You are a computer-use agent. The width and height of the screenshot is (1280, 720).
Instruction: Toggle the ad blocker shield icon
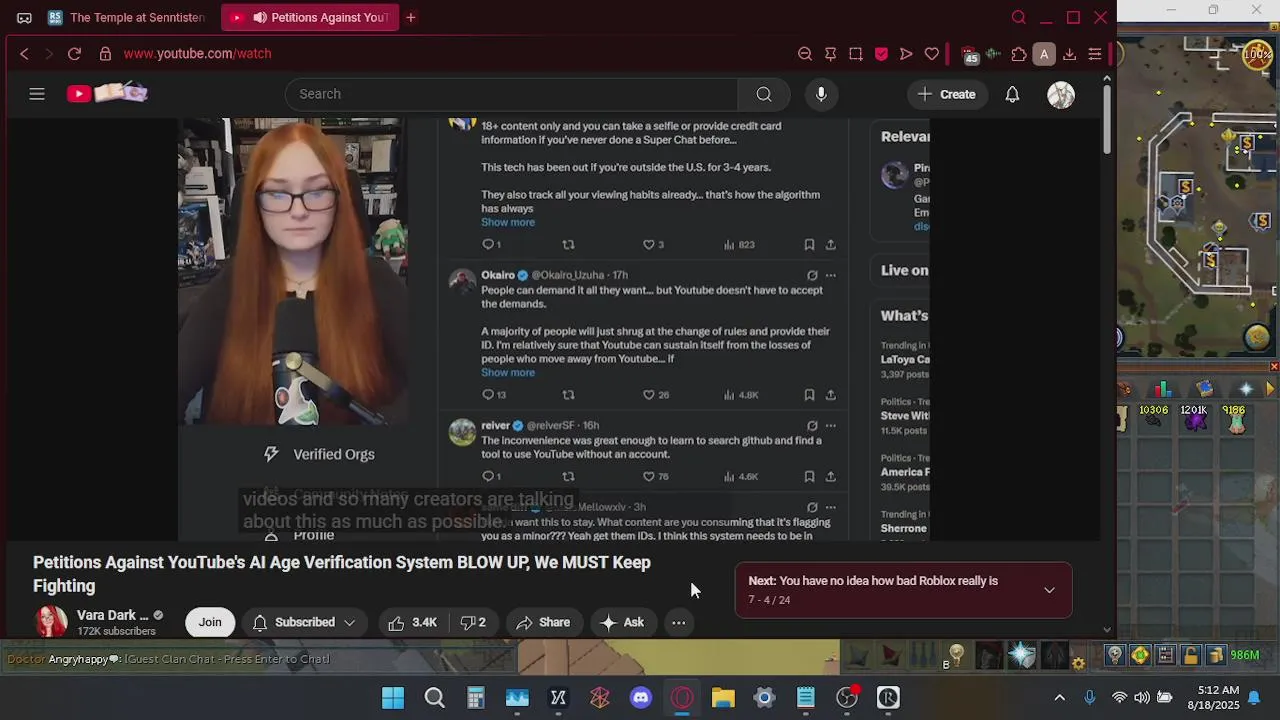tap(881, 54)
